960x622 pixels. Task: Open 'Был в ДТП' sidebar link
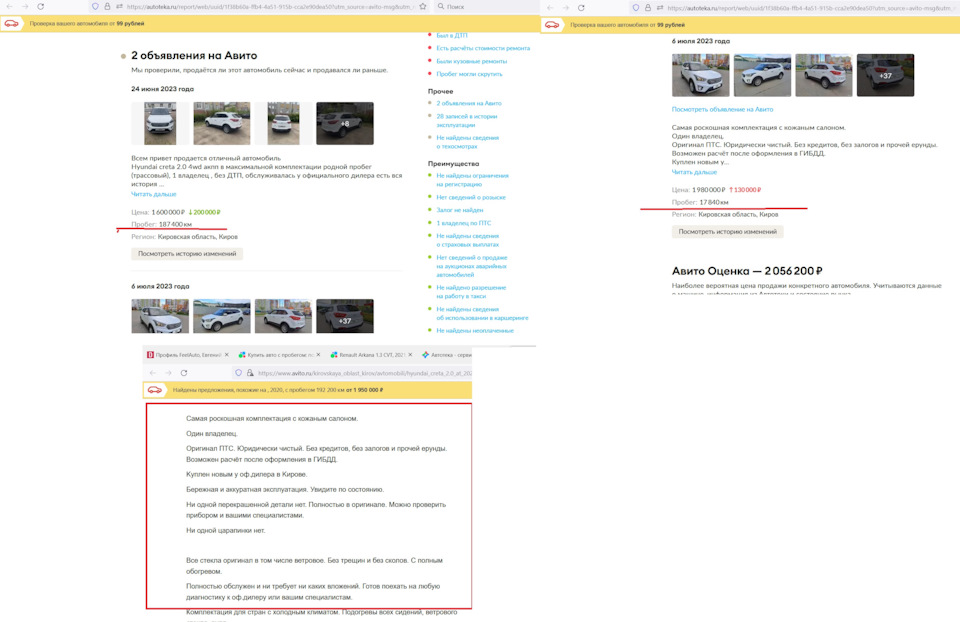pyautogui.click(x=452, y=36)
